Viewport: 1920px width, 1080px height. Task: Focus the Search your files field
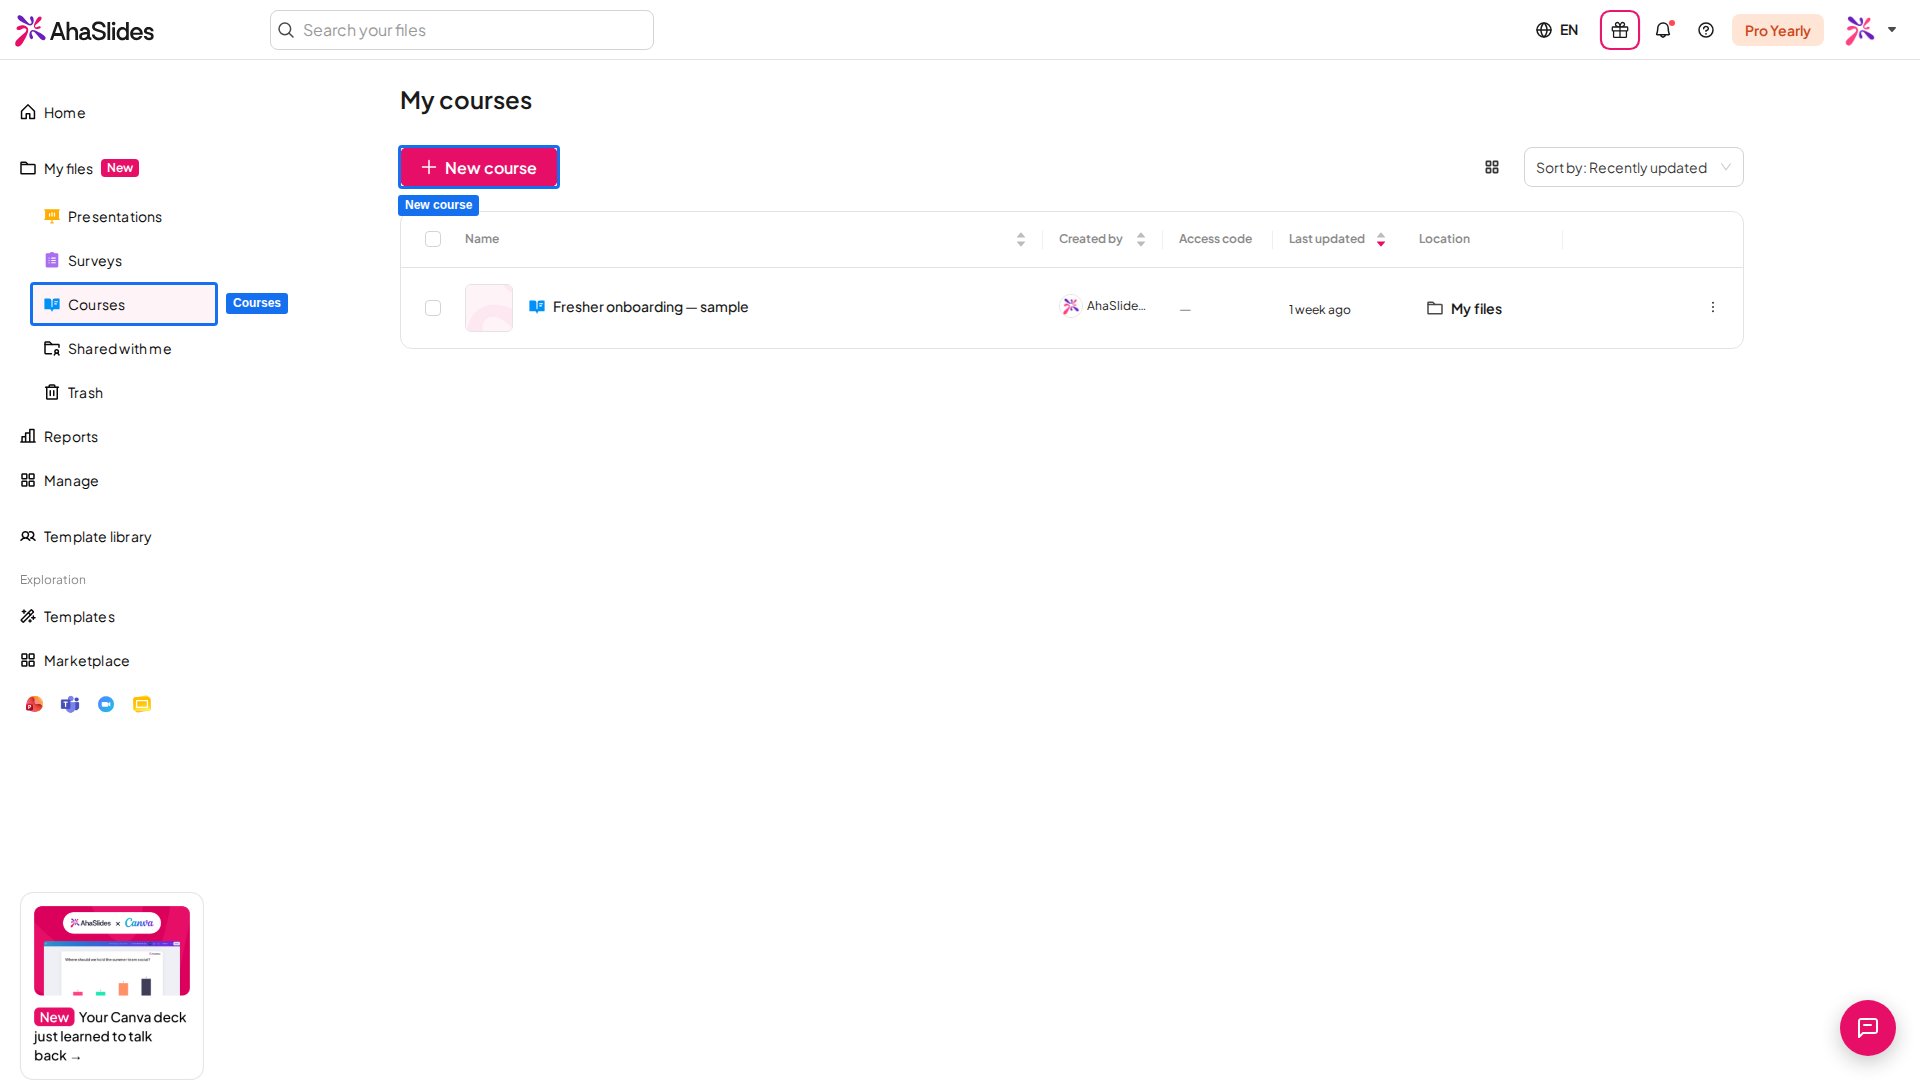click(462, 30)
